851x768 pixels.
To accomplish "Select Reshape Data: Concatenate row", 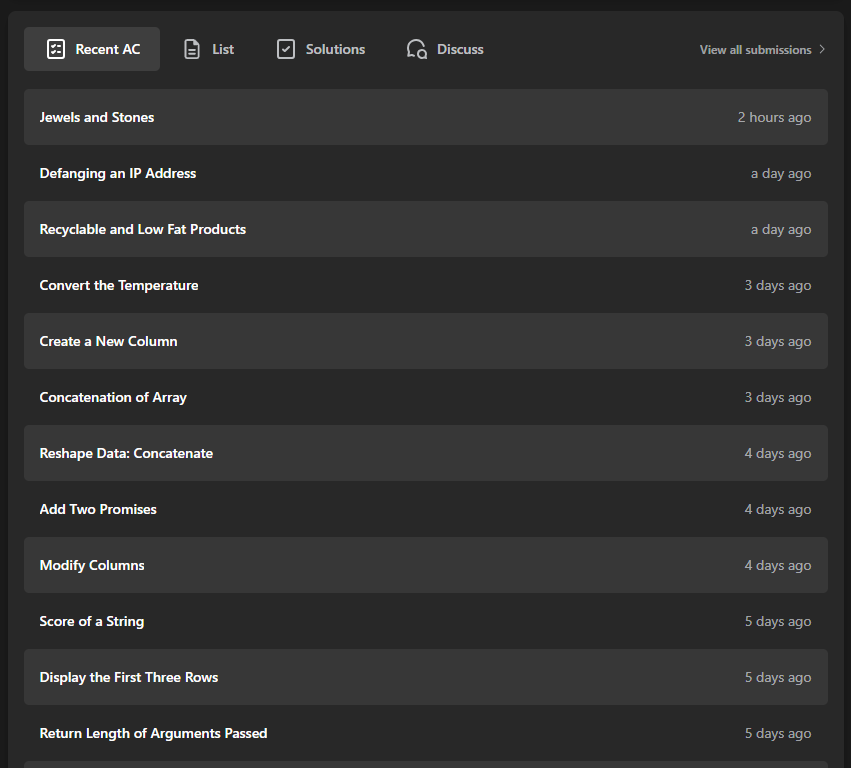I will point(126,453).
